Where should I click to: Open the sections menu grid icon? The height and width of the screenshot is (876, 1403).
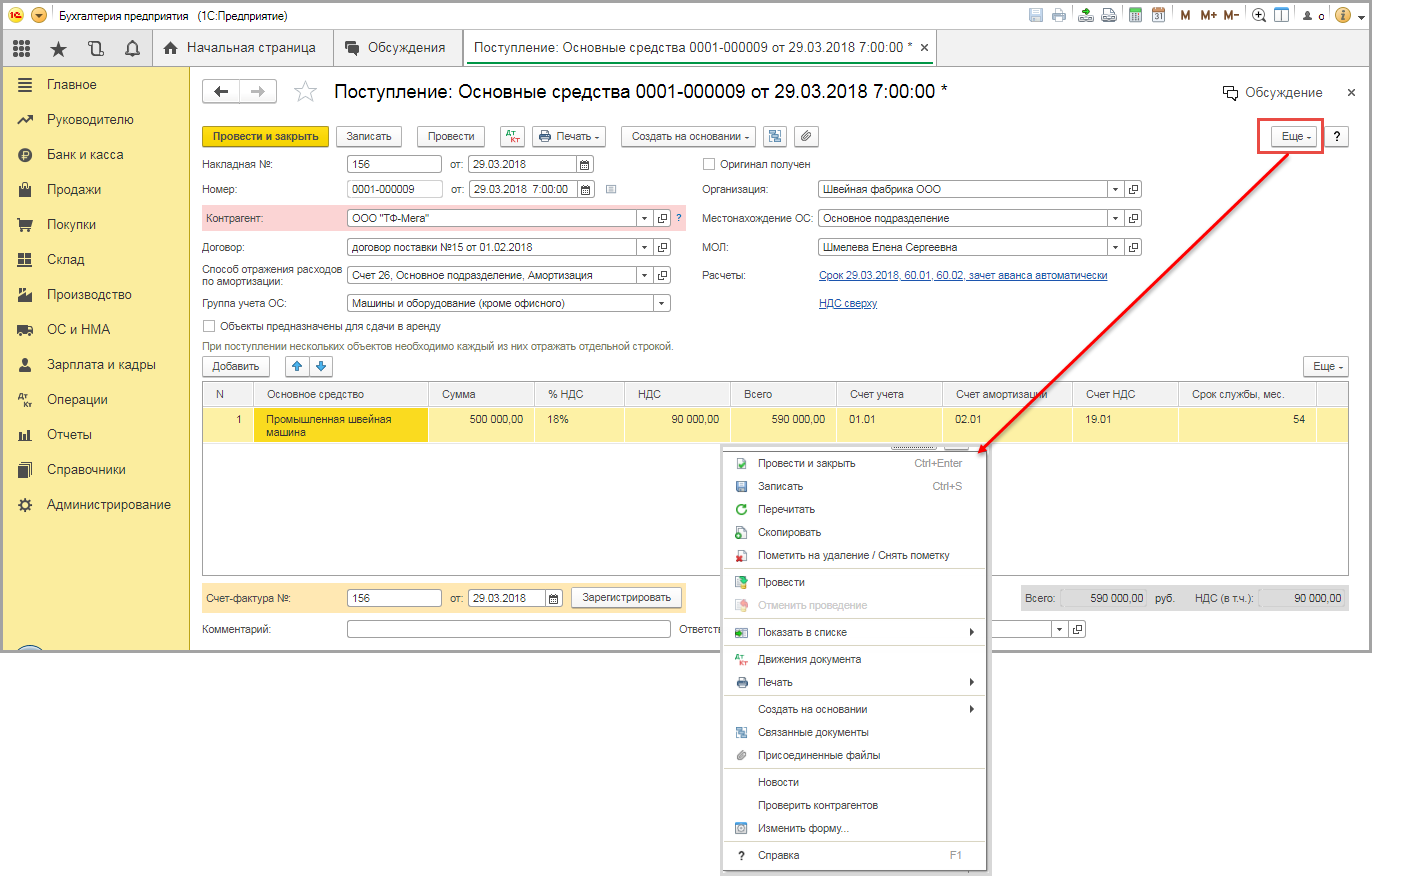[22, 48]
